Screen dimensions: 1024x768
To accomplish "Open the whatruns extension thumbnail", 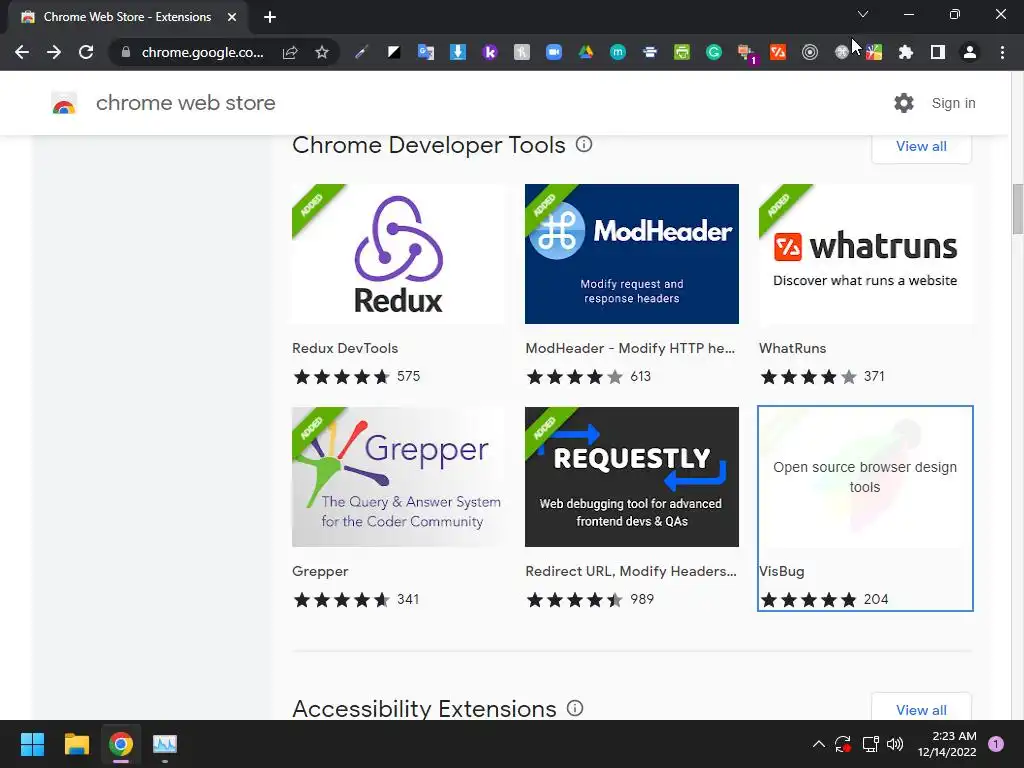I will [866, 254].
